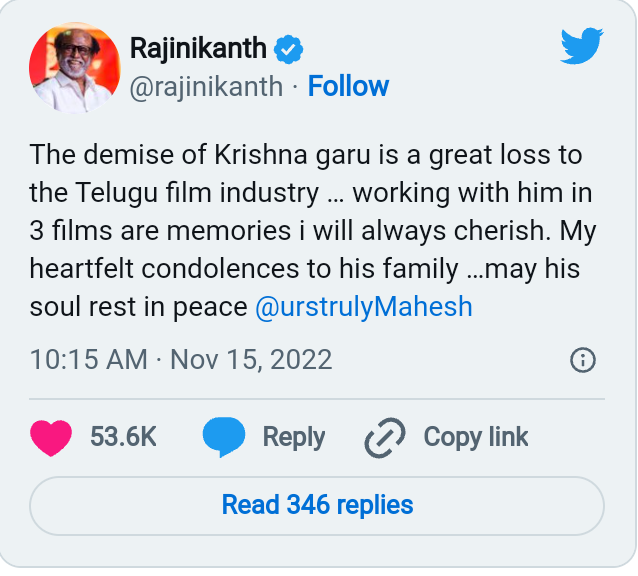
Task: Open Rajinikanth's profile picture
Action: [75, 68]
